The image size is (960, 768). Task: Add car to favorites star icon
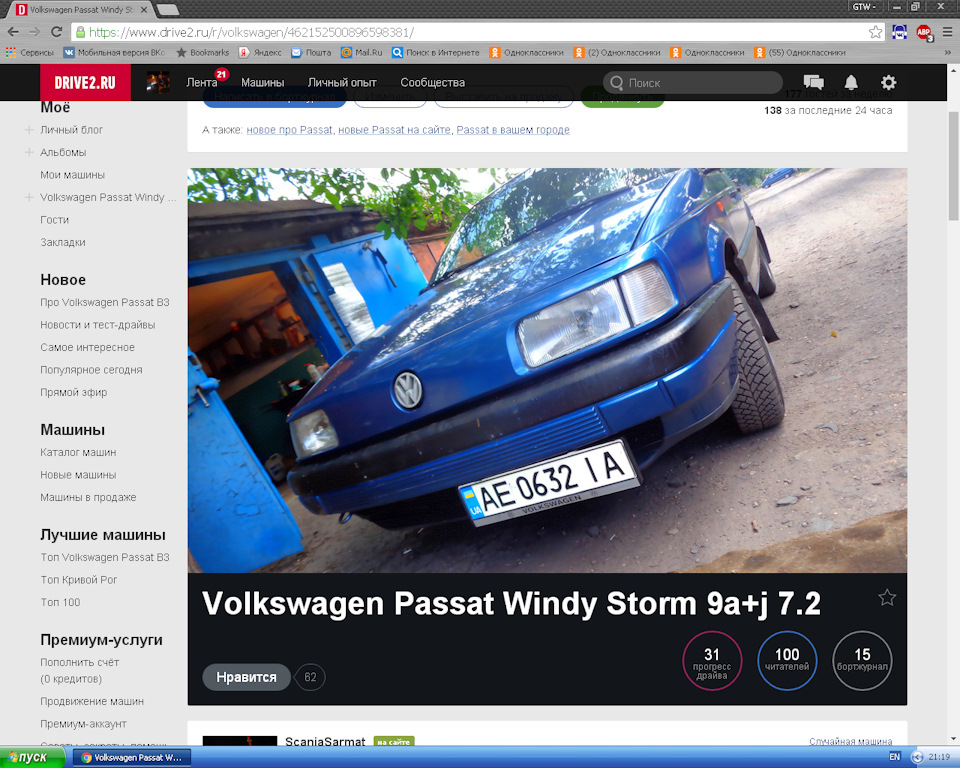pyautogui.click(x=887, y=598)
